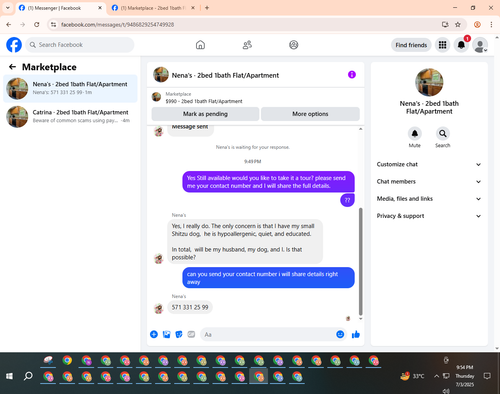The width and height of the screenshot is (500, 394).
Task: Open the Chrome profile icon
Action: click(477, 25)
